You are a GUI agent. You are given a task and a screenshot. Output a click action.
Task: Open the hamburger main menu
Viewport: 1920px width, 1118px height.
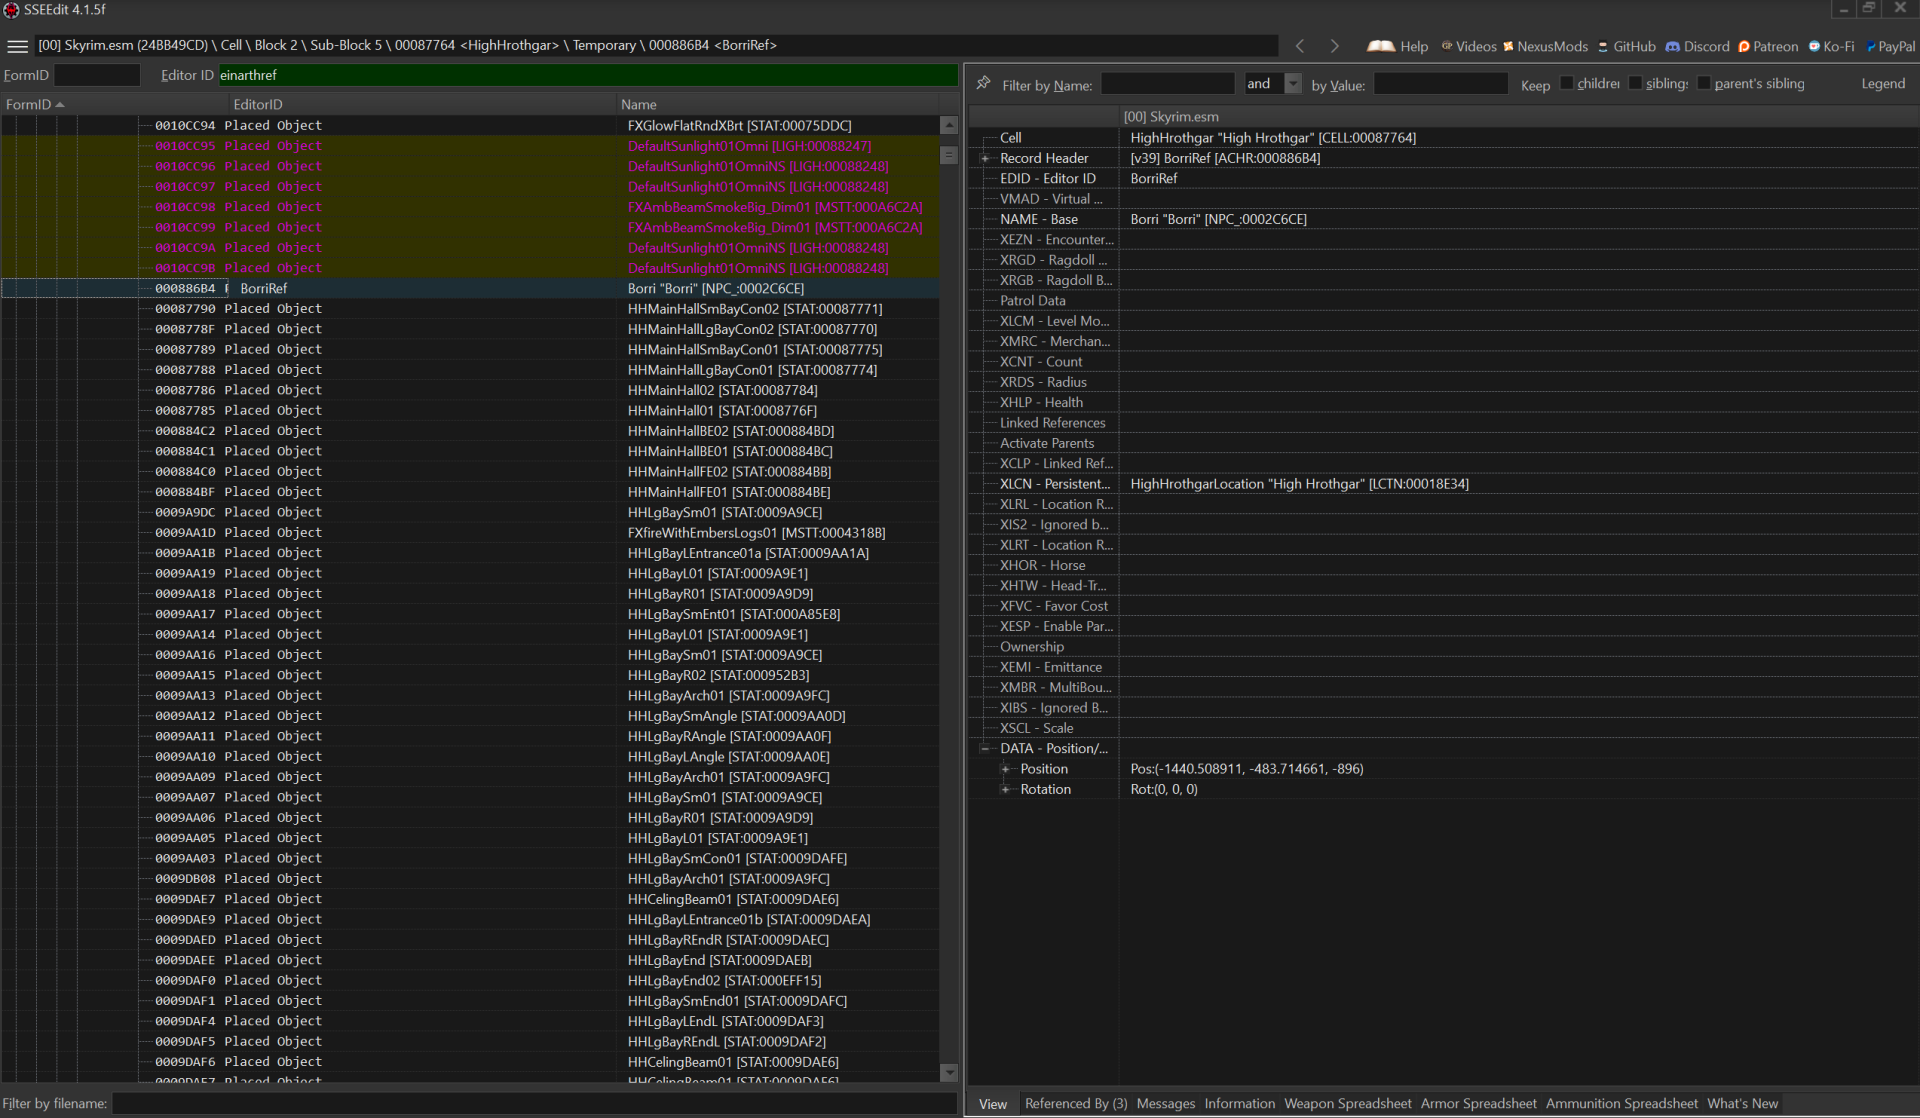pyautogui.click(x=17, y=46)
